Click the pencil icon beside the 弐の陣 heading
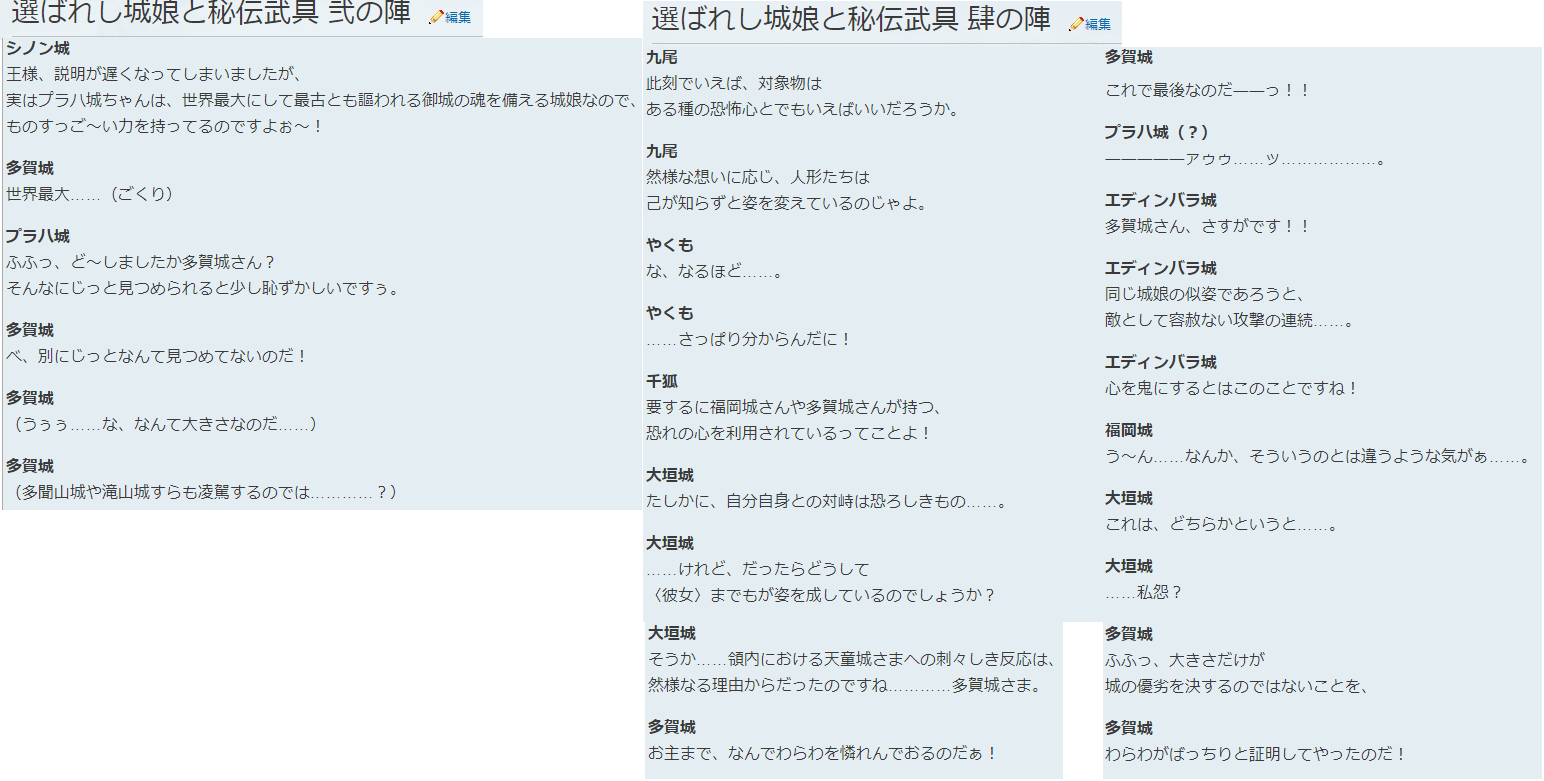 [435, 18]
